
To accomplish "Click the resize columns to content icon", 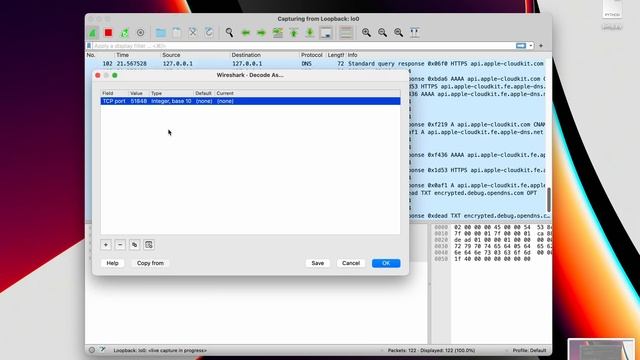I will tap(414, 33).
